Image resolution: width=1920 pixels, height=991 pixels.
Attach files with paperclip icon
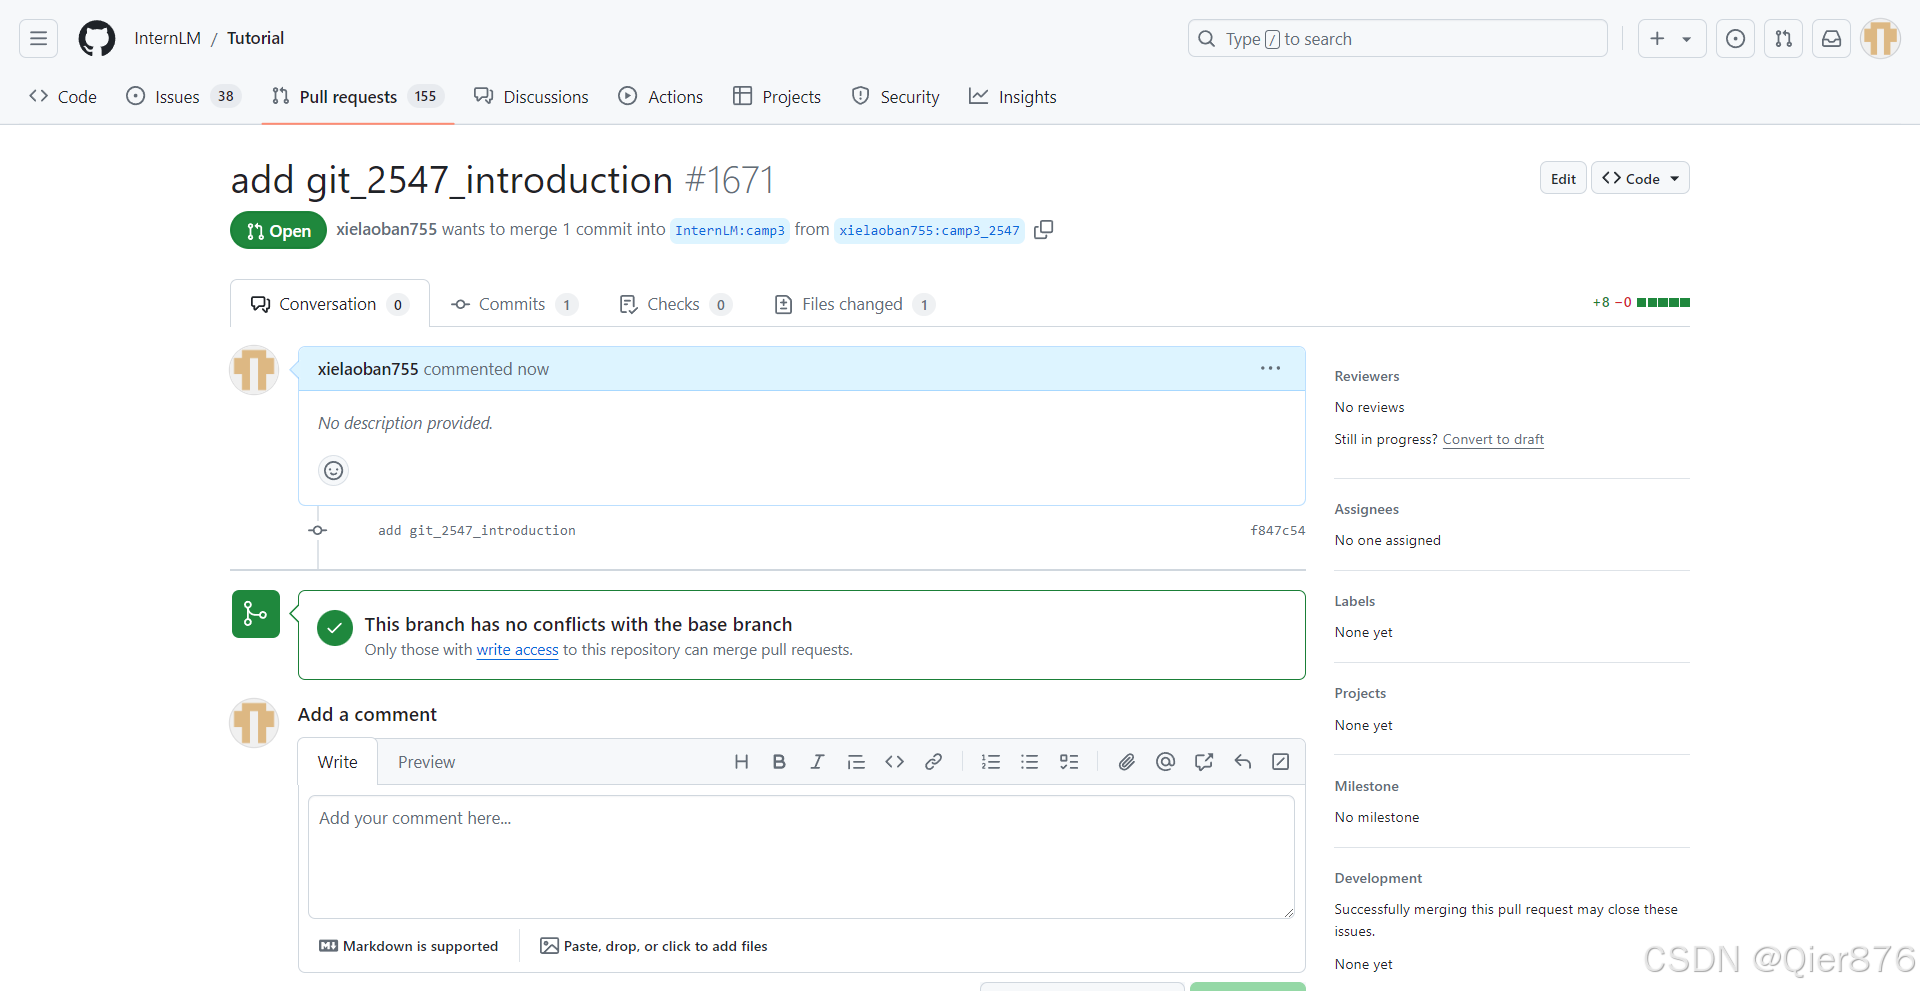(1126, 762)
